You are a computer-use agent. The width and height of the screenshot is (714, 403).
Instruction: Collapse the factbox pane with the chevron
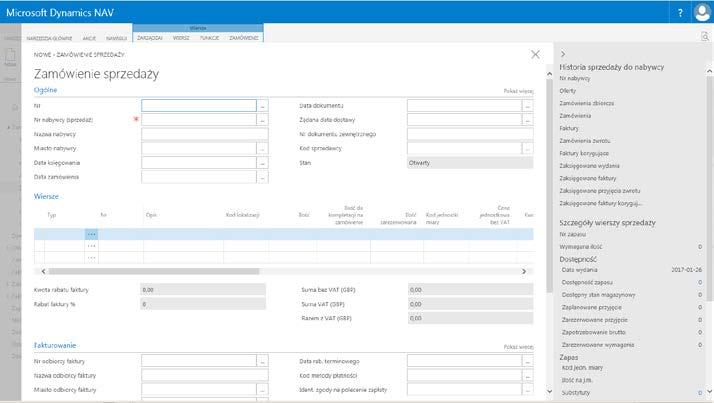(x=563, y=54)
